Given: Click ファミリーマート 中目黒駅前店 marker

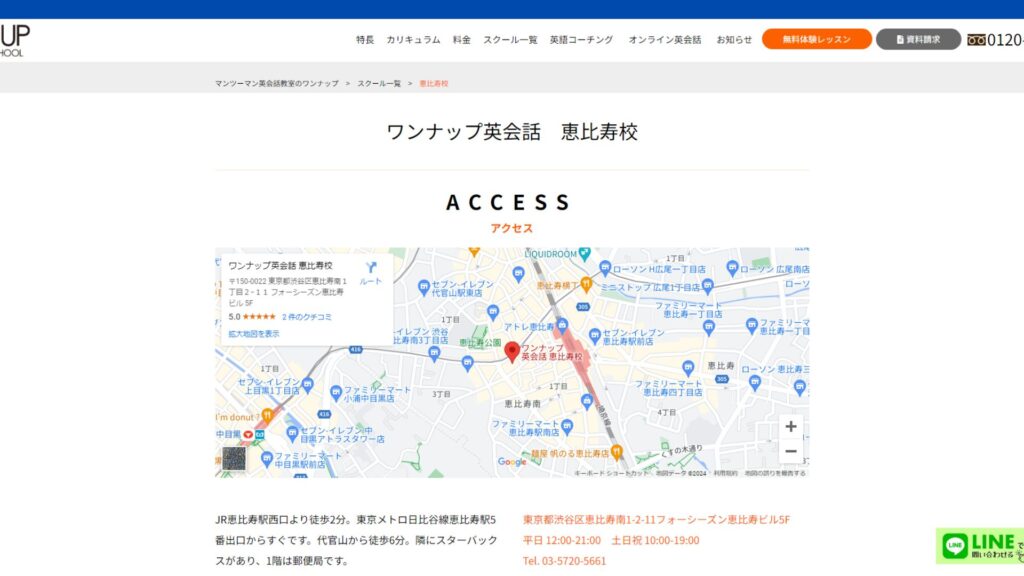Looking at the screenshot, I should pos(266,458).
